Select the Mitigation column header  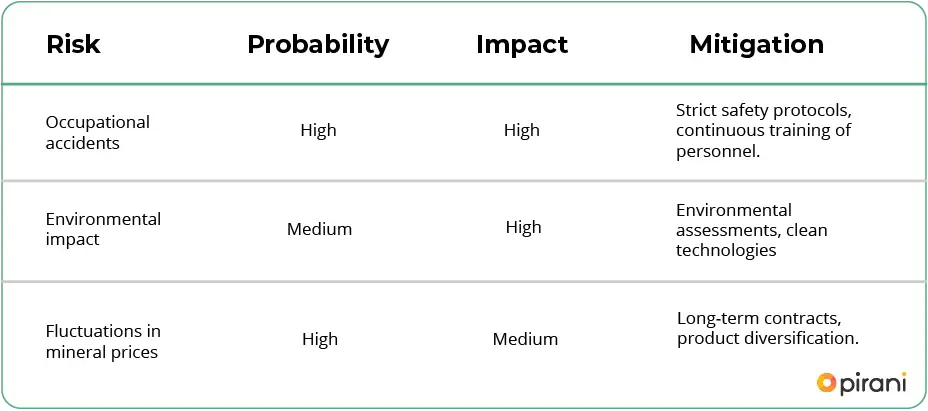[x=756, y=45]
